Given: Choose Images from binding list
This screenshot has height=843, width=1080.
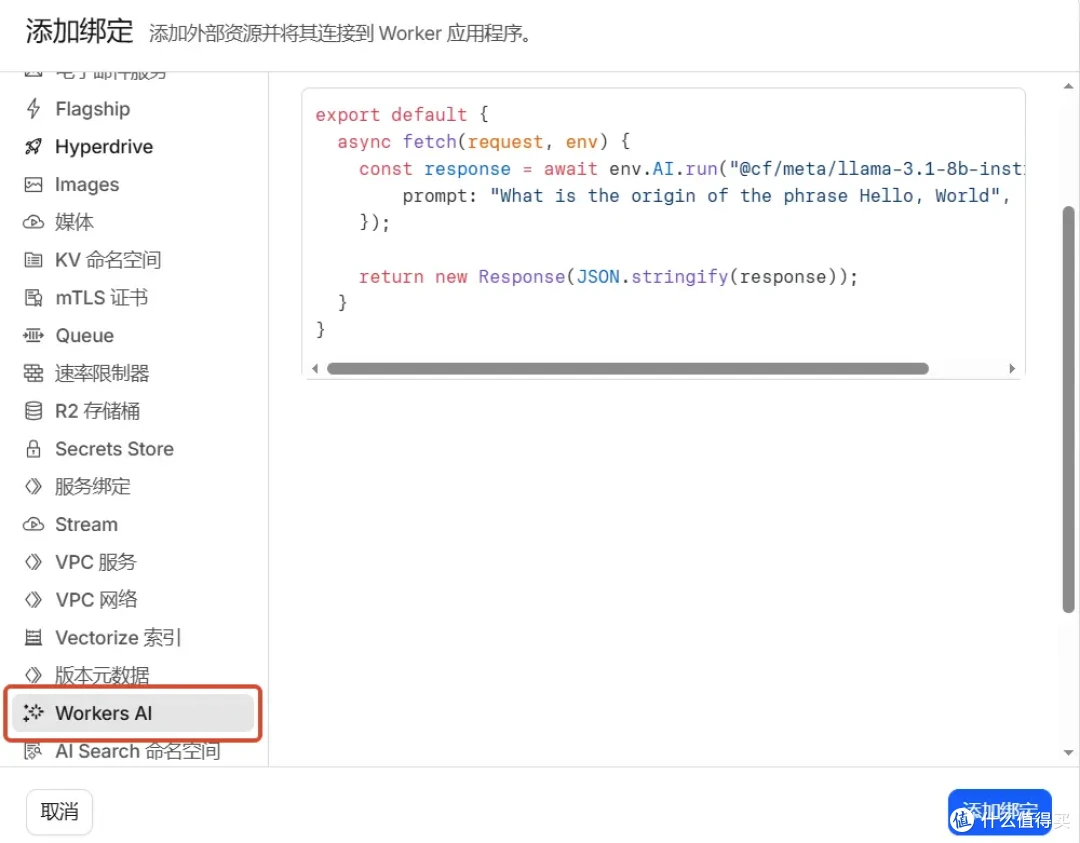Looking at the screenshot, I should point(134,185).
